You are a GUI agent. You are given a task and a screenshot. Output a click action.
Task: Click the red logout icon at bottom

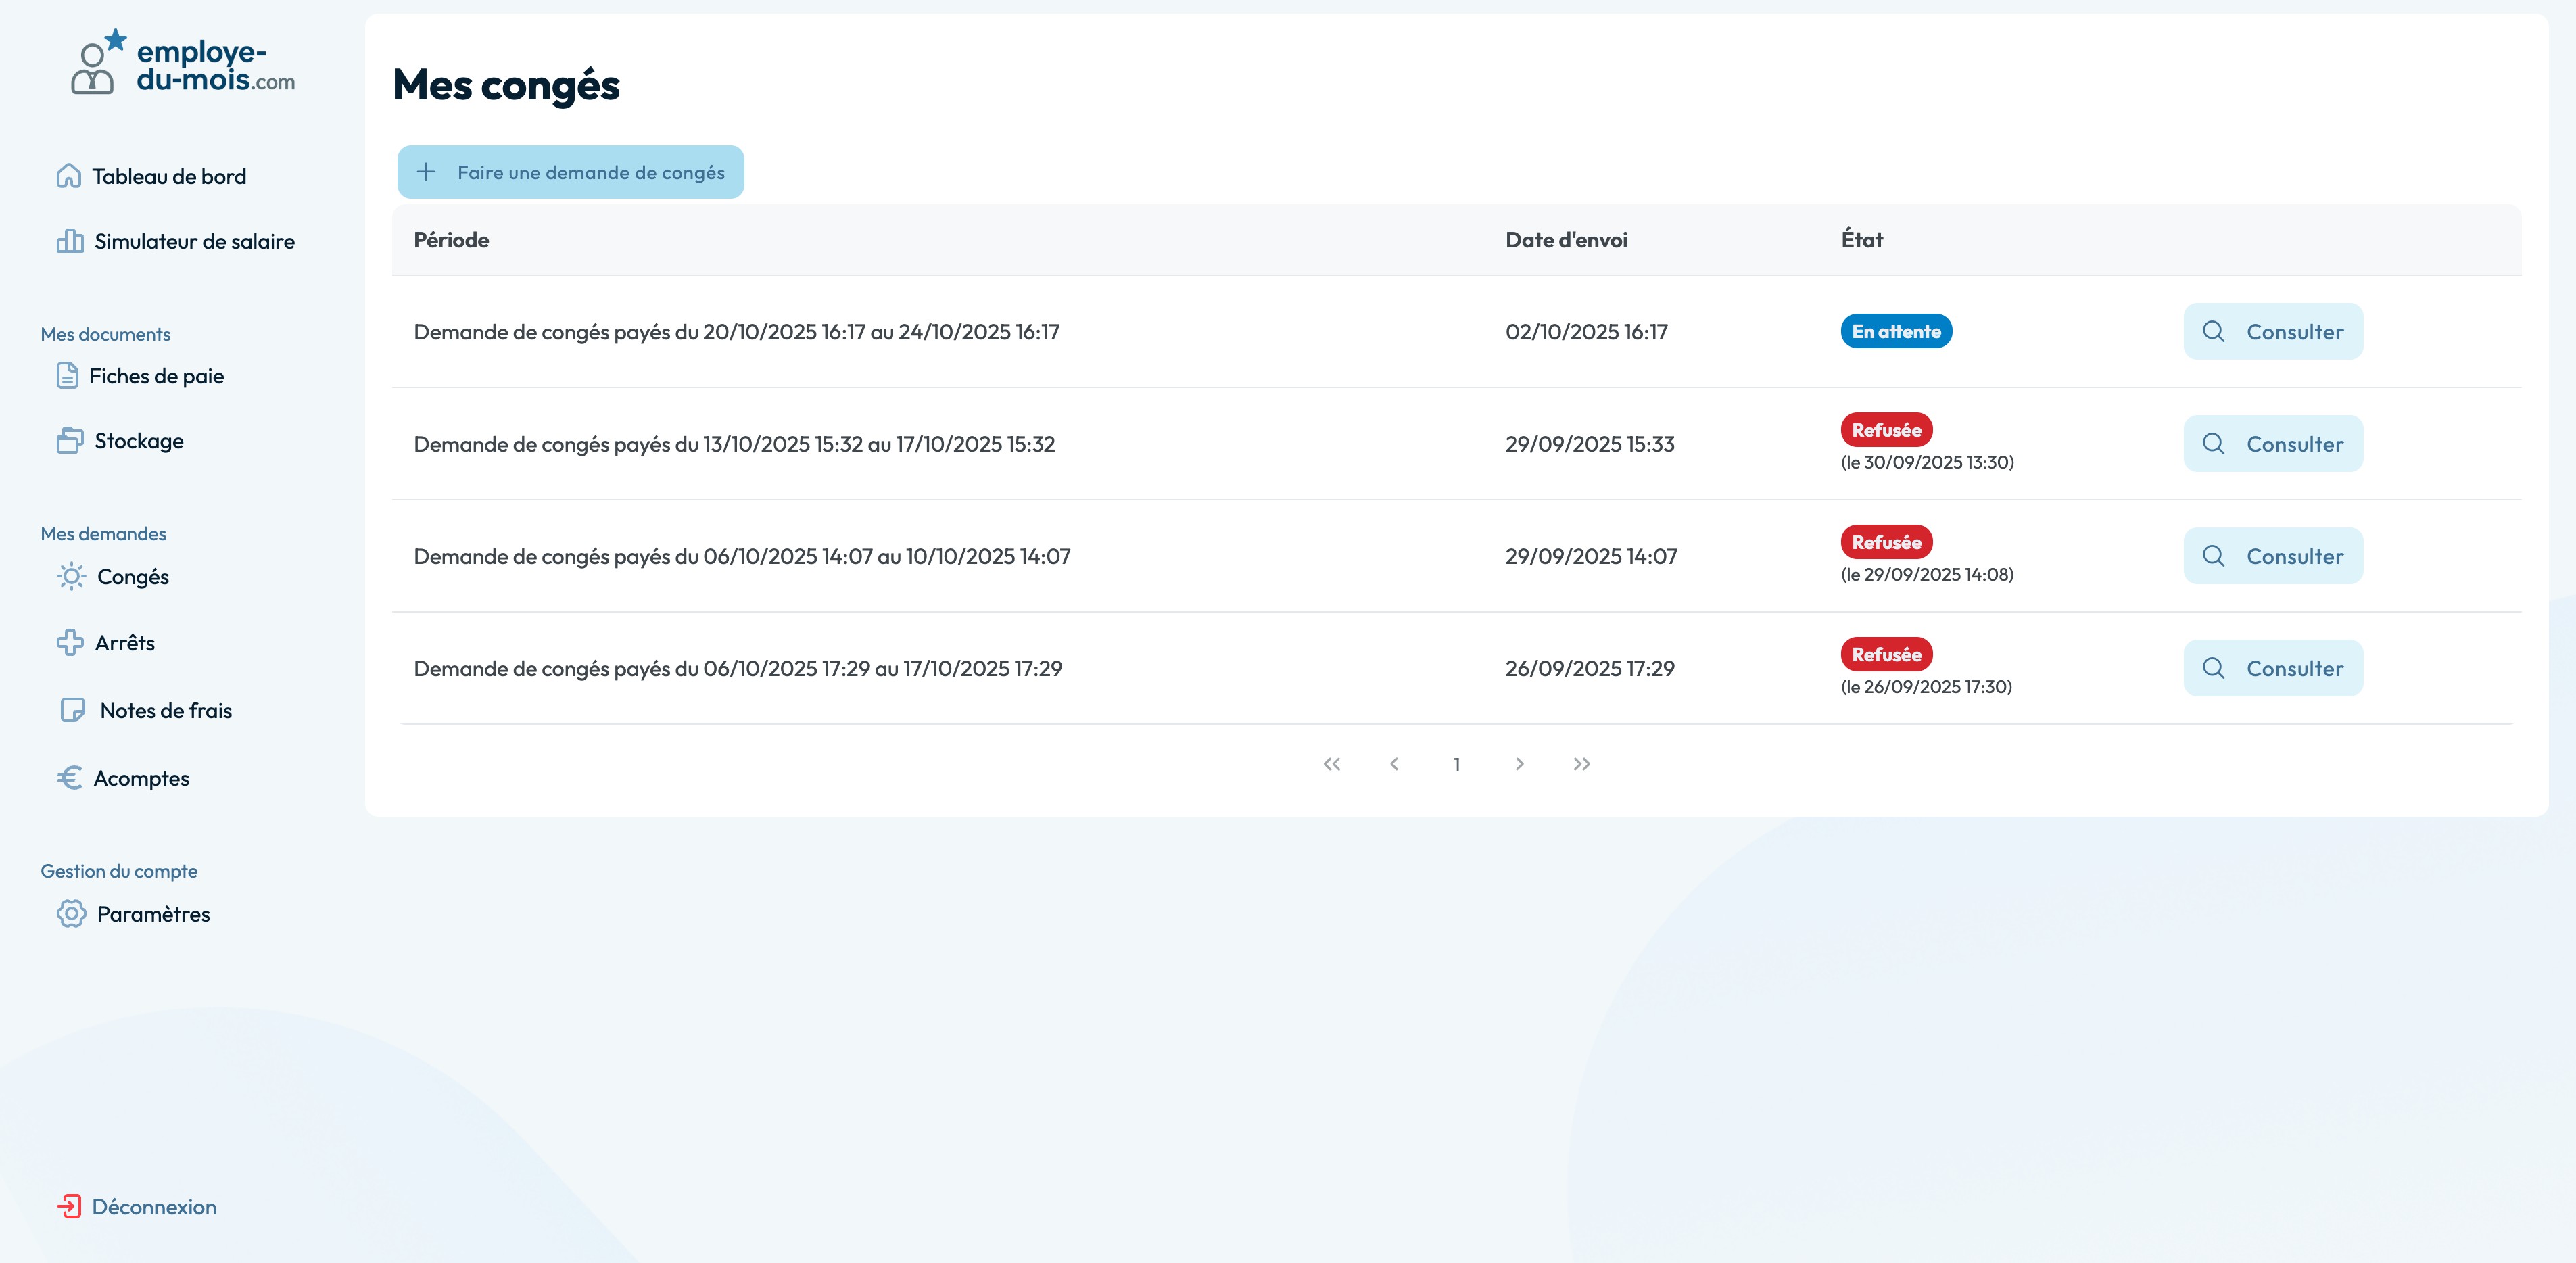click(x=69, y=1206)
